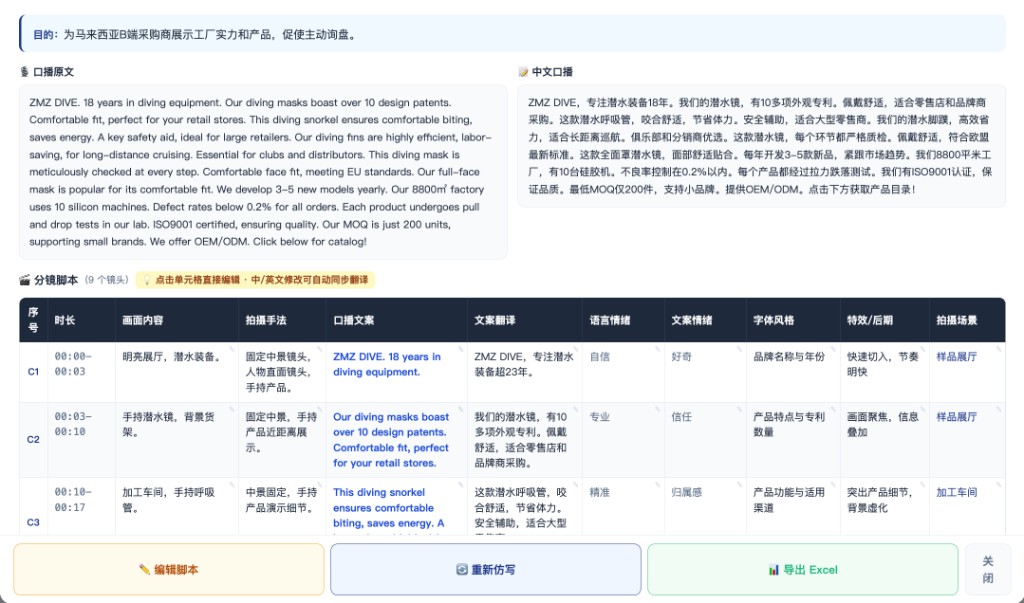
Task: Click the 归属感 emotion cell
Action: tap(705, 507)
